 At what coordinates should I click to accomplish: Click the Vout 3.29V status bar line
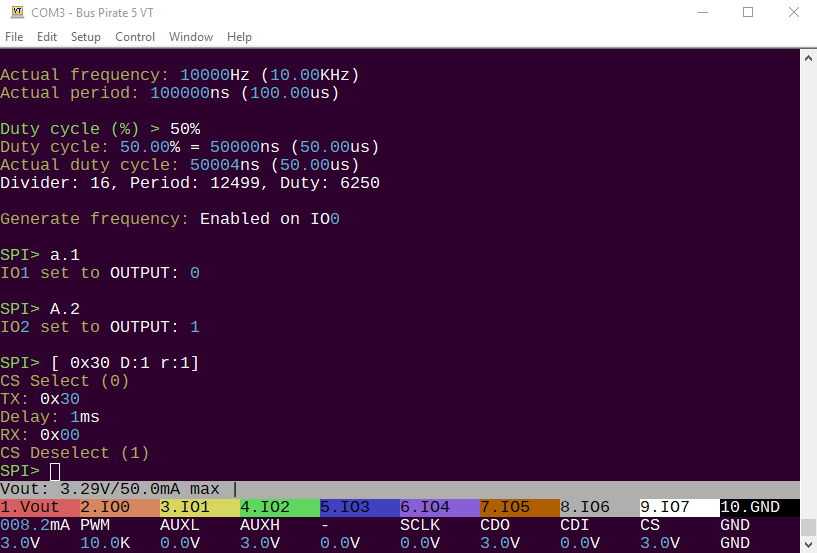coord(400,489)
